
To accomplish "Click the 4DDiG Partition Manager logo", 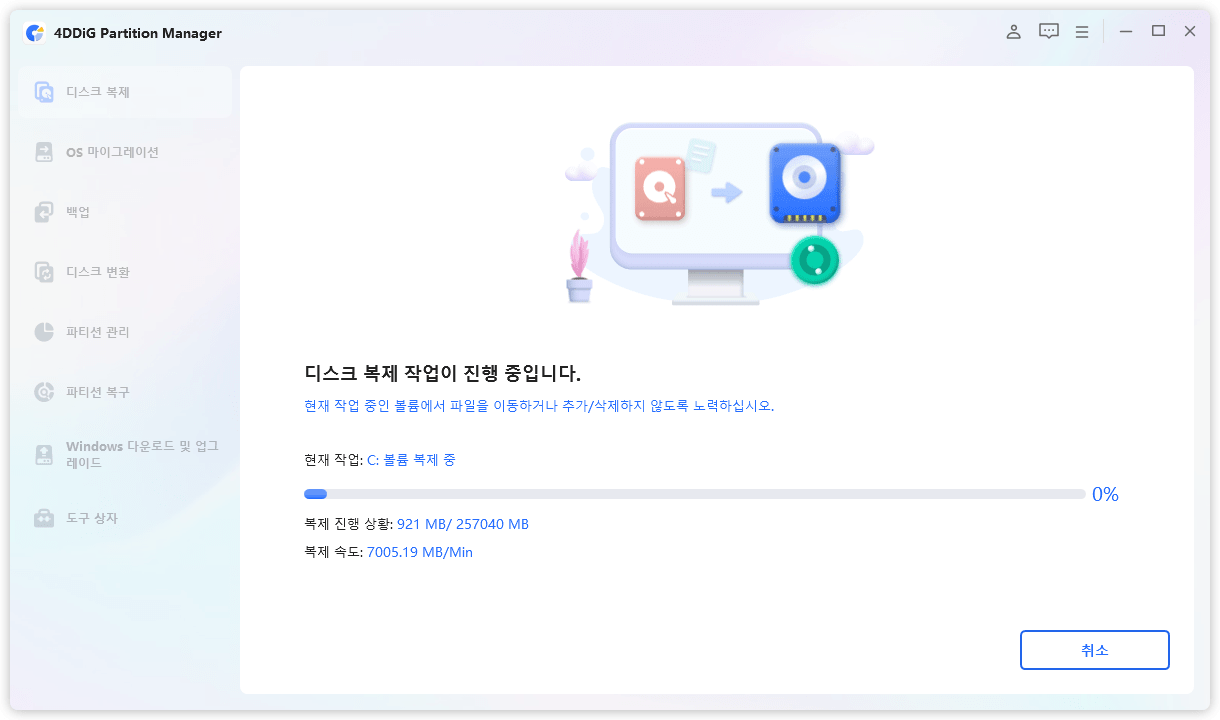I will pyautogui.click(x=35, y=33).
